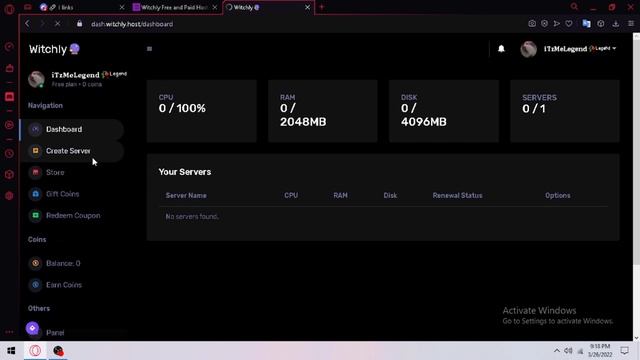Click header avatar picture at top right
The width and height of the screenshot is (640, 360).
[x=528, y=49]
